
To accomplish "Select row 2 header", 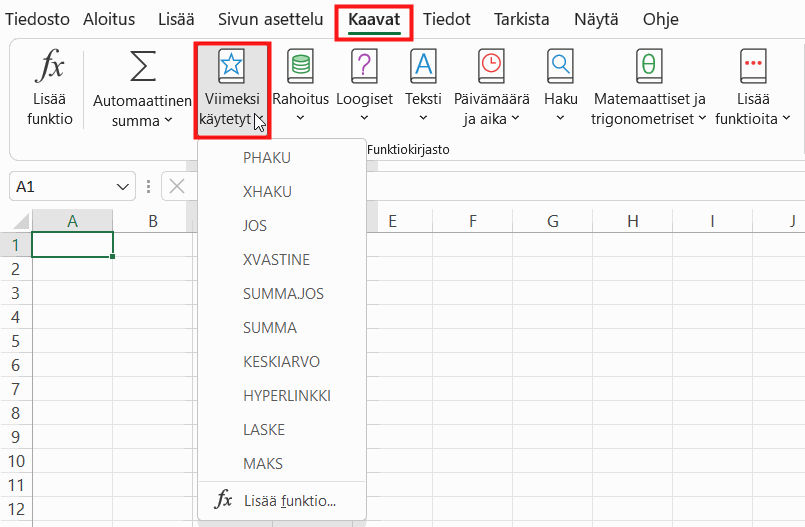I will [x=16, y=269].
